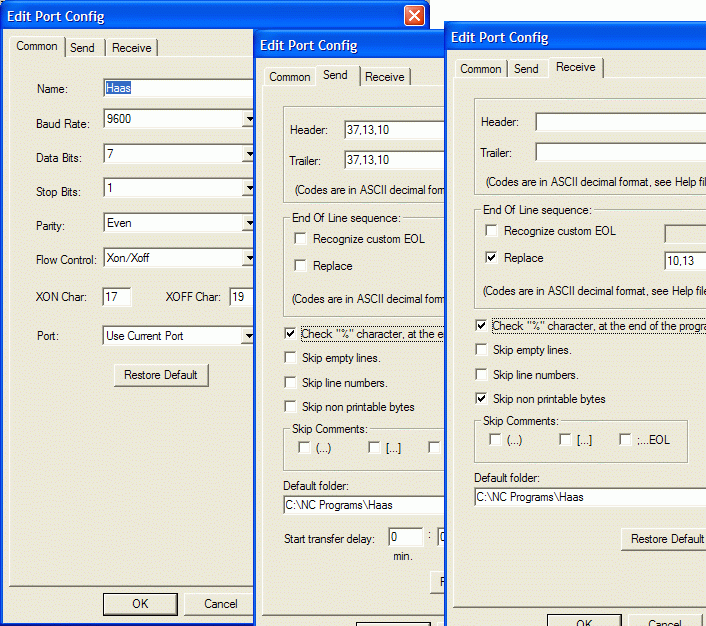The image size is (706, 626).
Task: Click Default folder field in Send dialog
Action: pyautogui.click(x=364, y=505)
